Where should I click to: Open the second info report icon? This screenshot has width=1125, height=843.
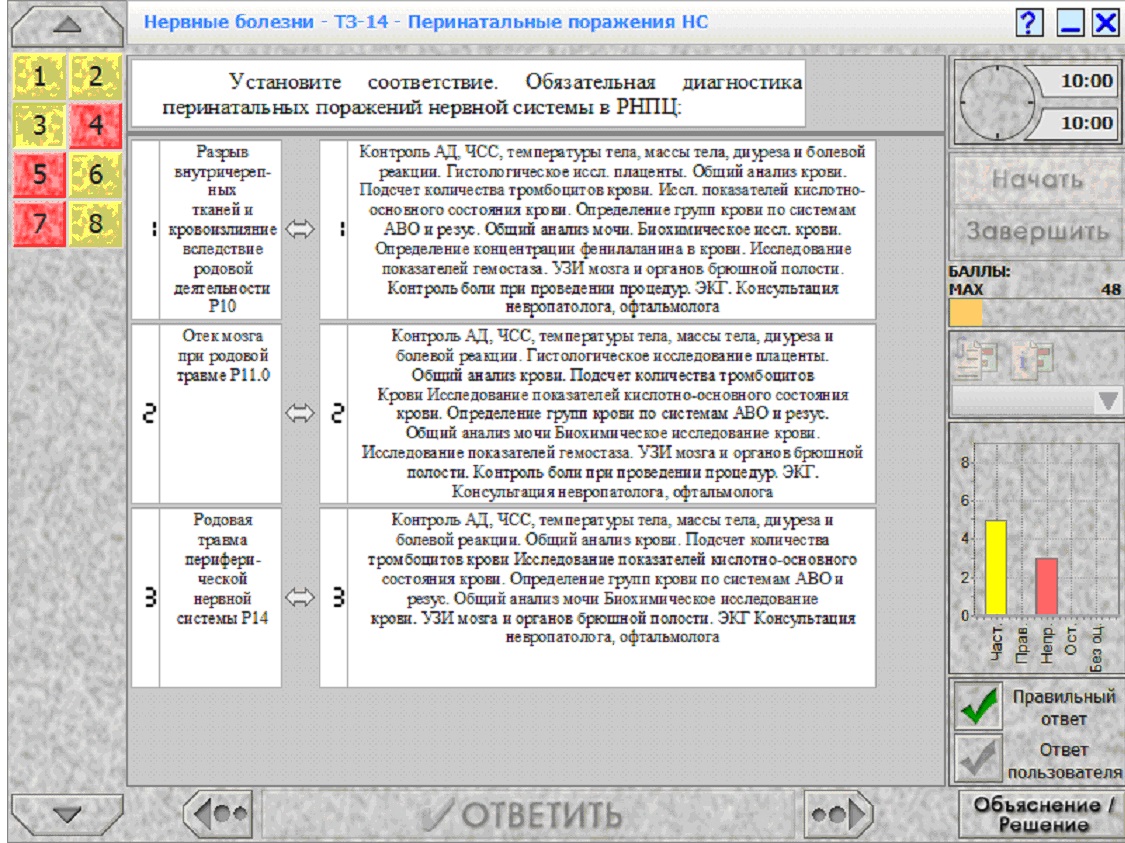(1033, 357)
